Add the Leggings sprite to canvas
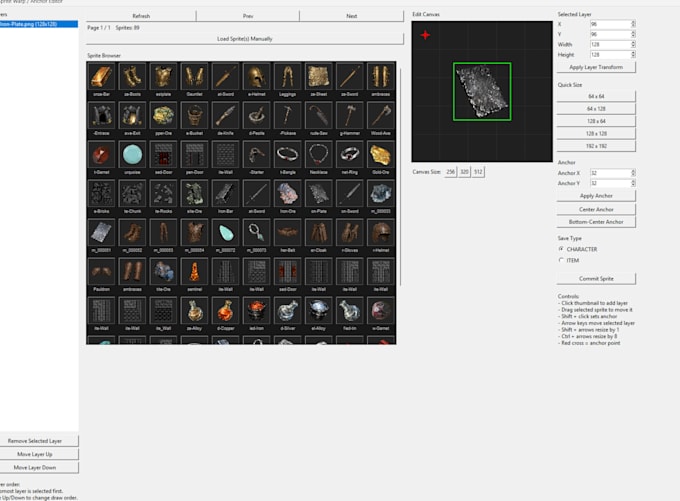Screen dimensions: 680x501 click(288, 76)
